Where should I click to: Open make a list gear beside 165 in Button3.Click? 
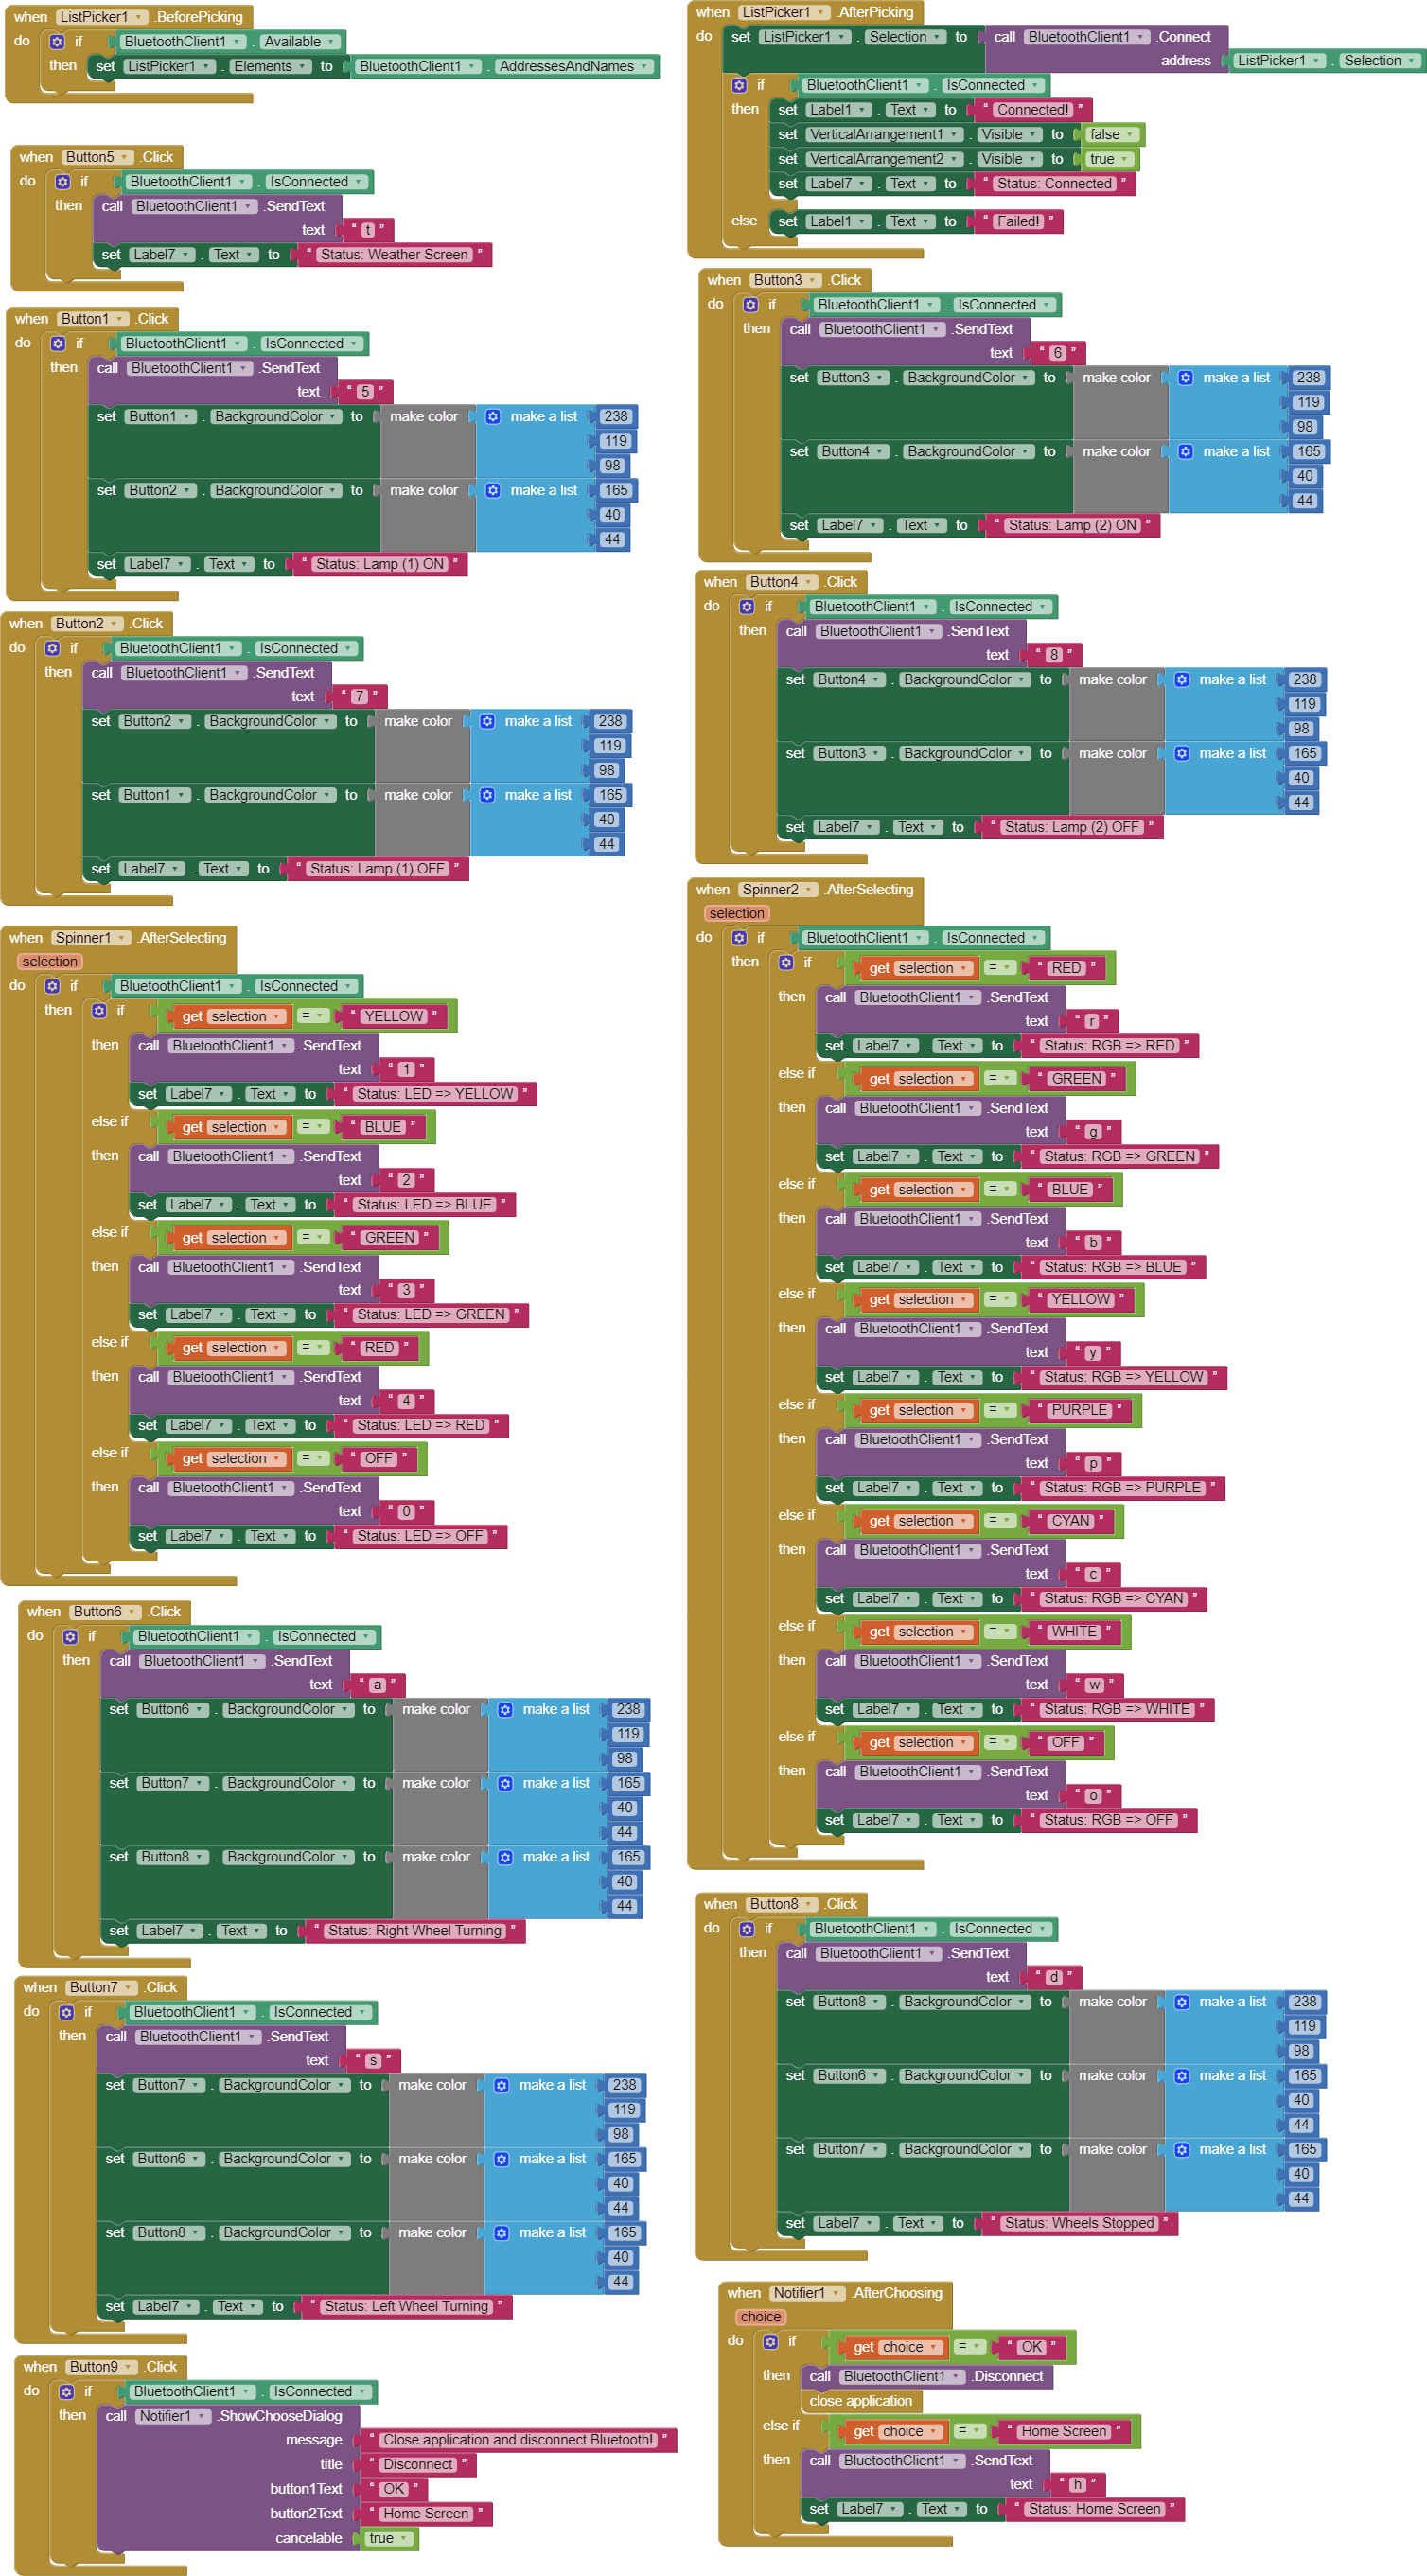click(x=1185, y=452)
